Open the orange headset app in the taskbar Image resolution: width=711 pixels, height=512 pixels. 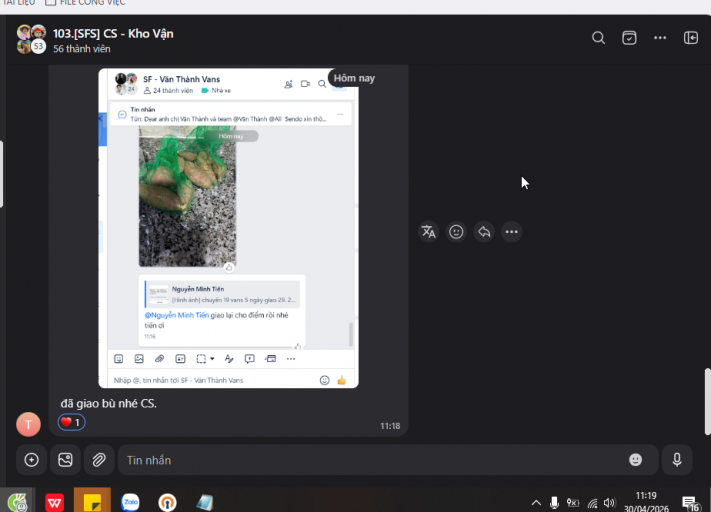[x=167, y=502]
